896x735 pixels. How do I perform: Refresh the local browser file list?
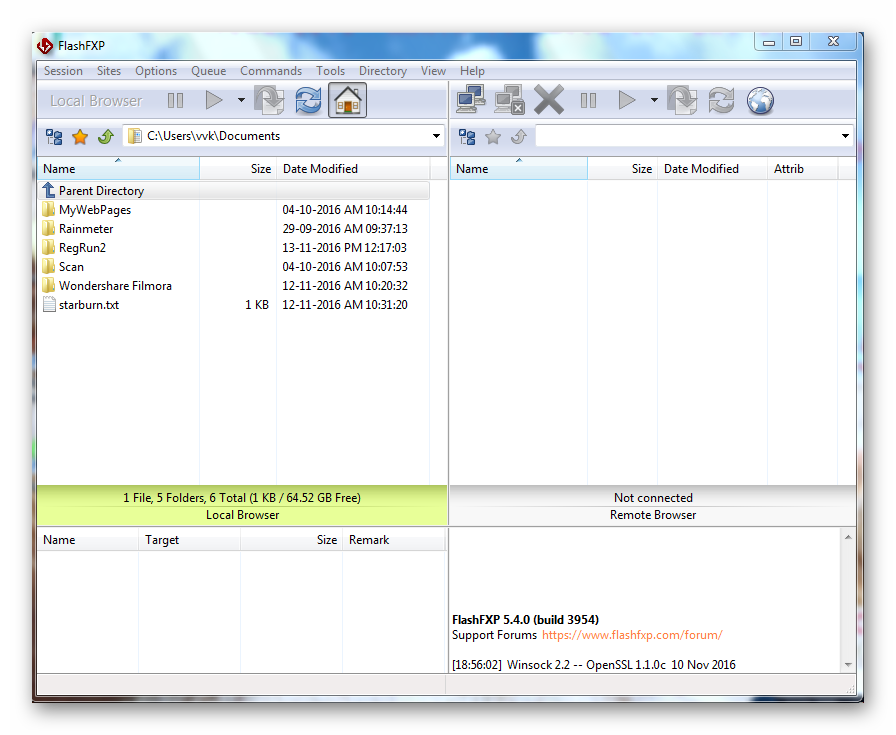[309, 100]
